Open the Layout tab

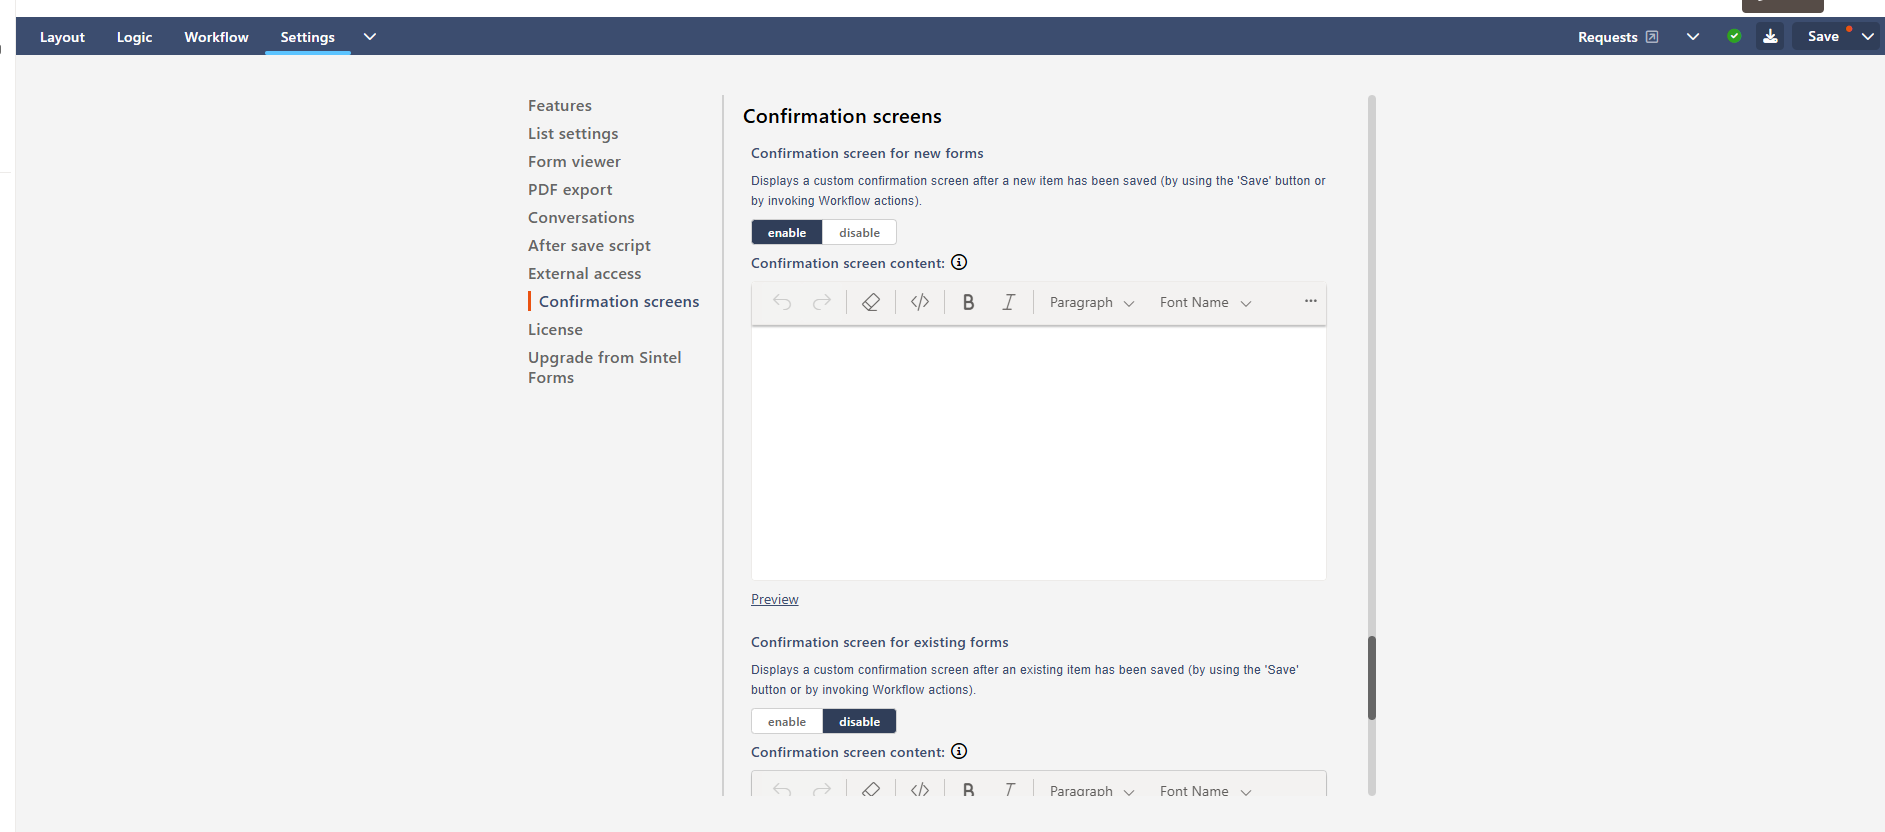coord(62,37)
